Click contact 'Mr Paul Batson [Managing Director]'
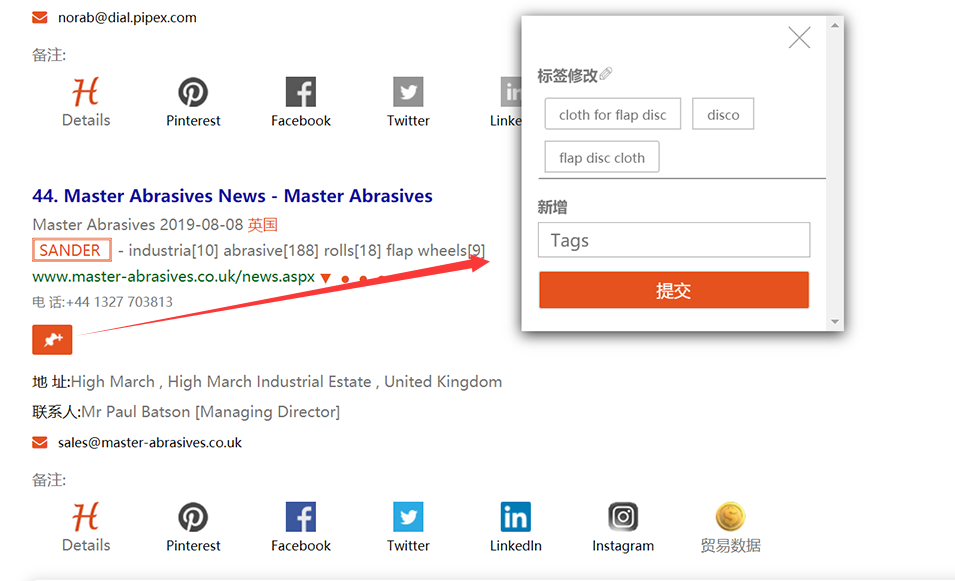 click(211, 412)
